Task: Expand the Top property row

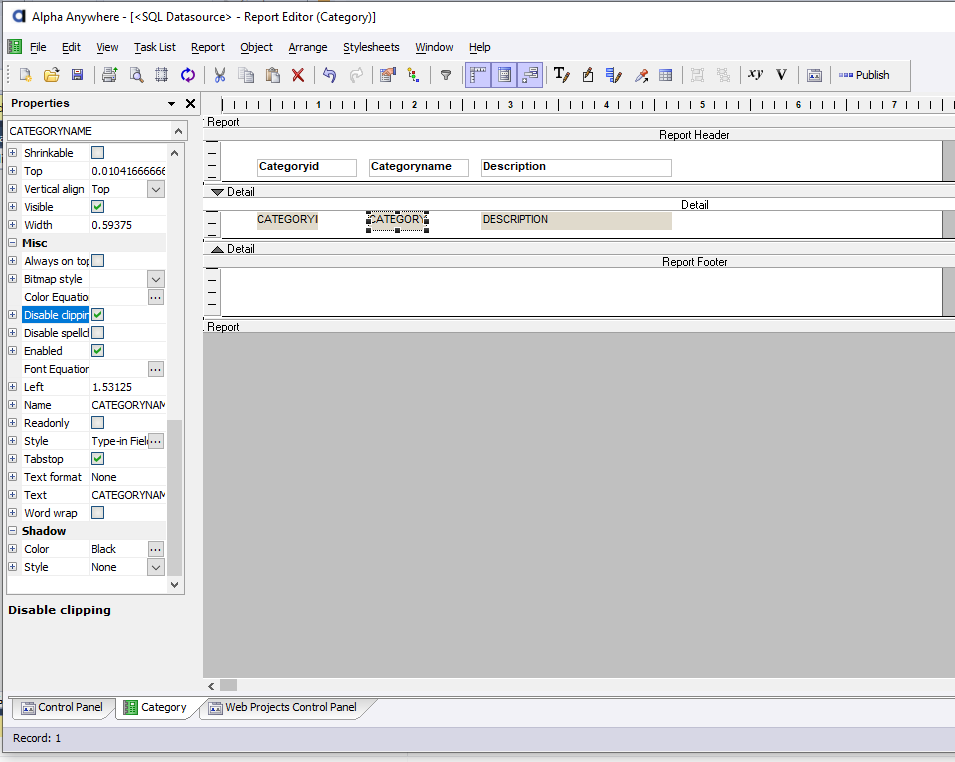Action: [x=12, y=171]
